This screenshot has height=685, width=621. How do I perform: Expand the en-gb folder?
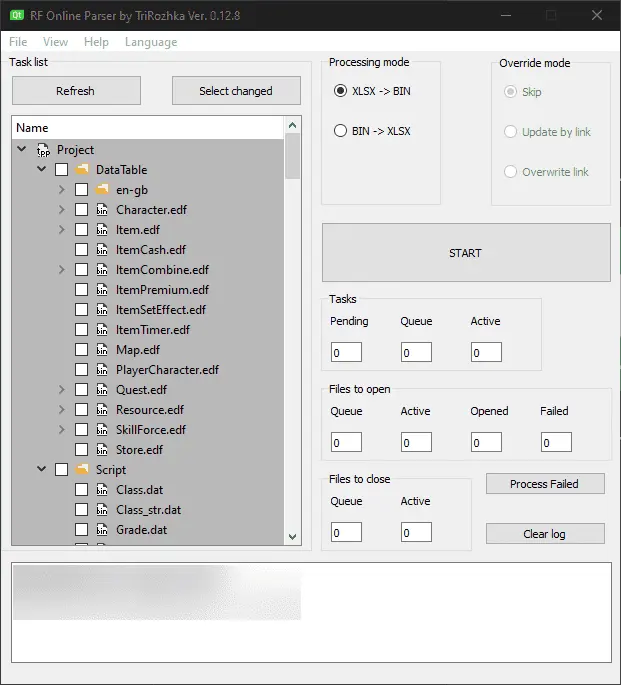62,190
